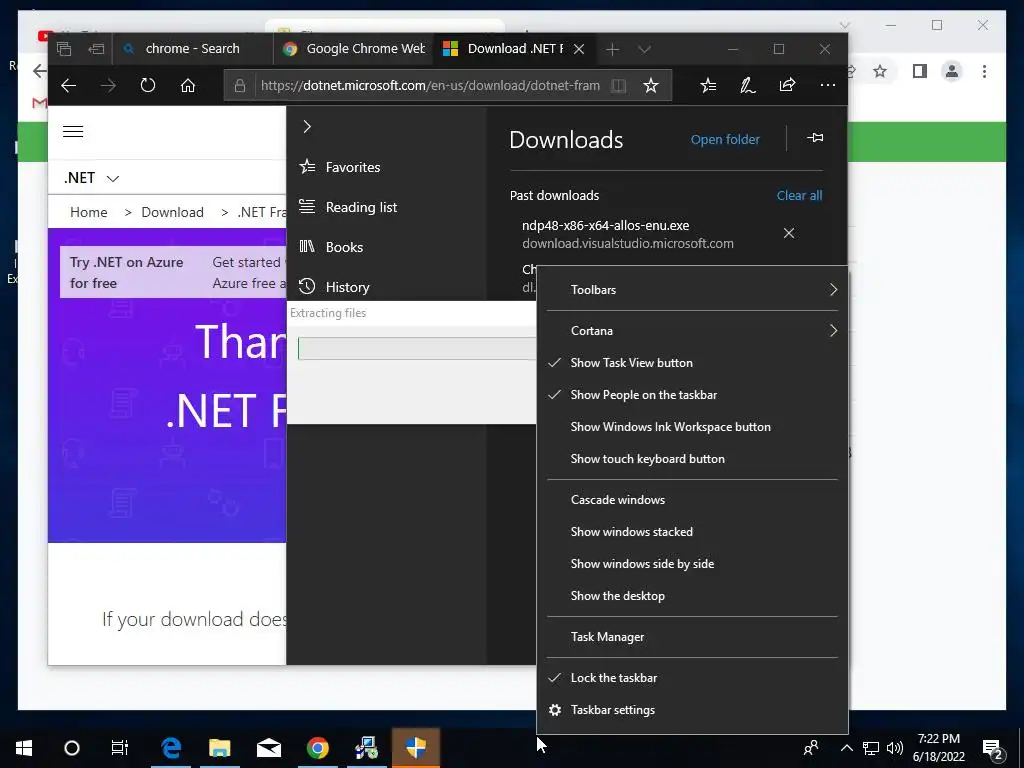The width and height of the screenshot is (1024, 768).
Task: Click Edge refresh button
Action: (x=148, y=86)
